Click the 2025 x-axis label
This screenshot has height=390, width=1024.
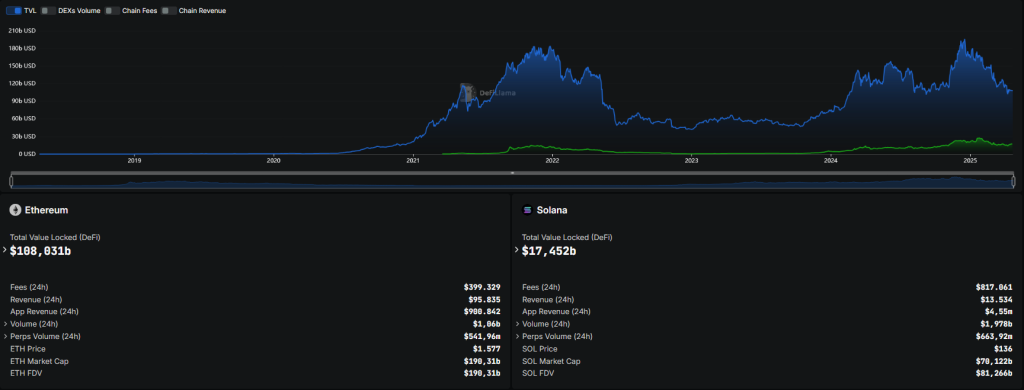pyautogui.click(x=970, y=160)
